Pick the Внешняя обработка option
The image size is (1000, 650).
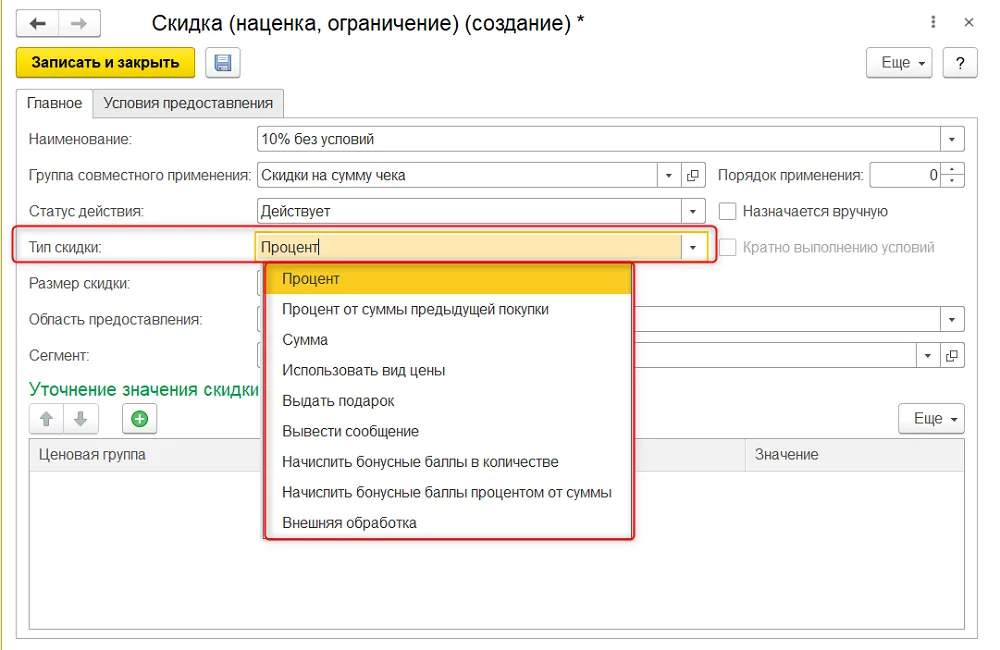tap(448, 523)
